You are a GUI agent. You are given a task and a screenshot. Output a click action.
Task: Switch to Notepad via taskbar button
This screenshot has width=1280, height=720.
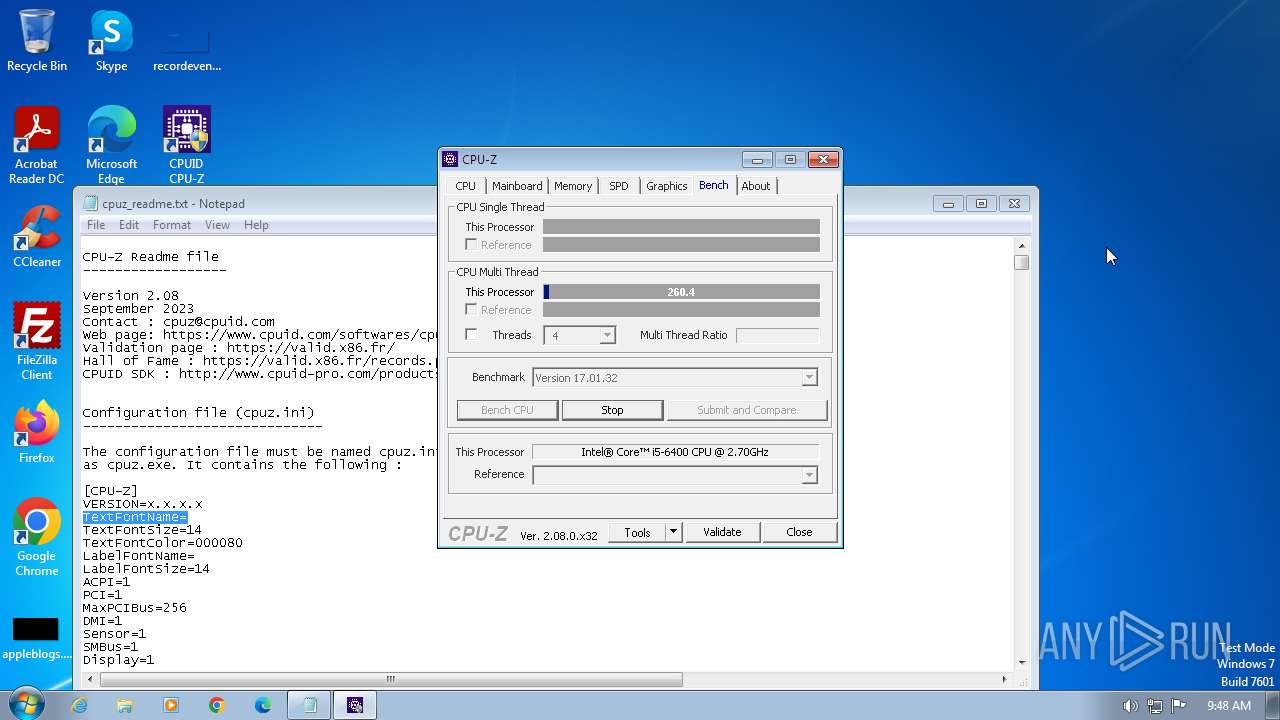(x=310, y=705)
